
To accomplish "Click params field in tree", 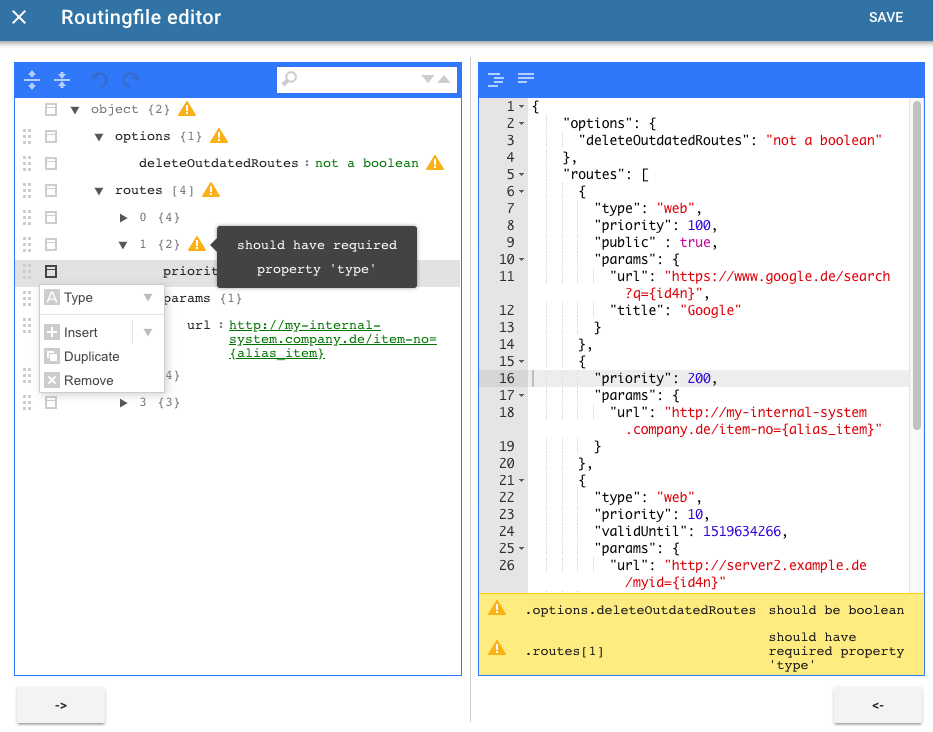I will pos(187,298).
